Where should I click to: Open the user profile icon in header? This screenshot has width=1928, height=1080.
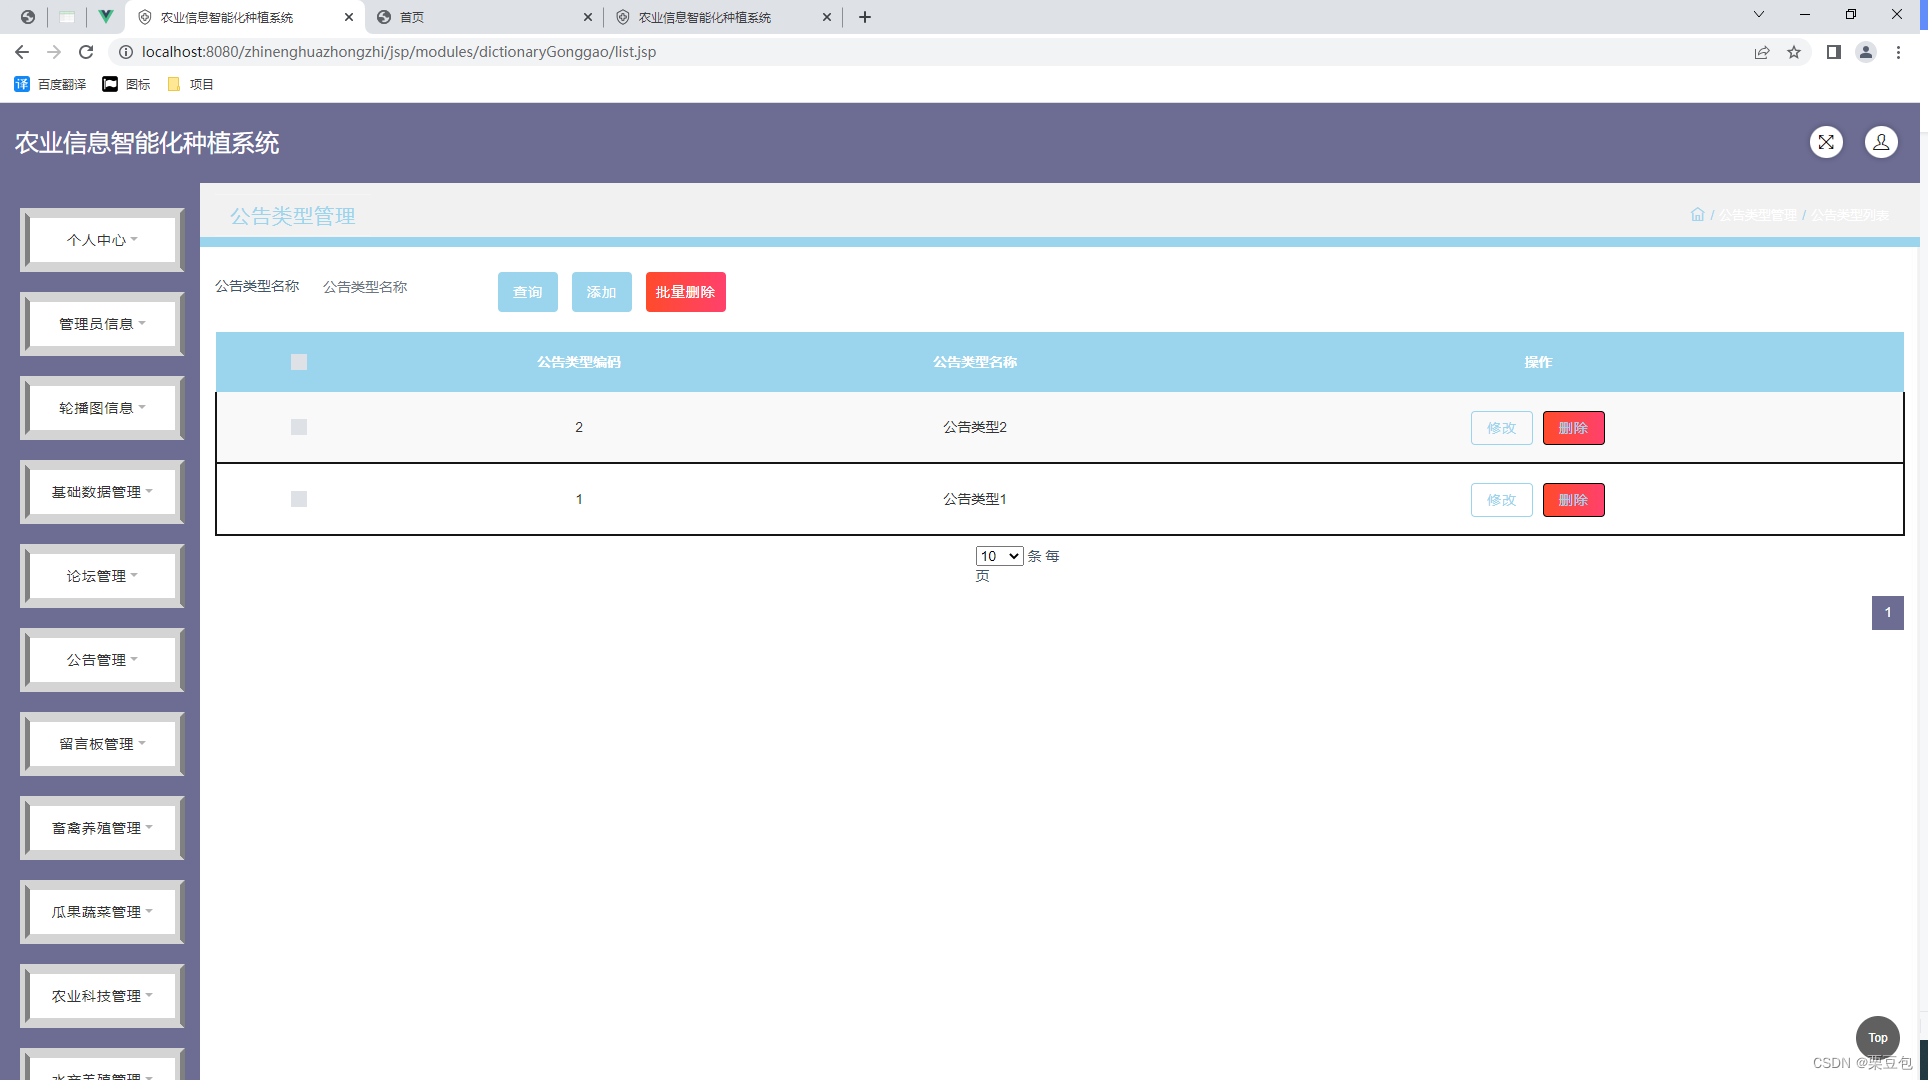tap(1880, 142)
